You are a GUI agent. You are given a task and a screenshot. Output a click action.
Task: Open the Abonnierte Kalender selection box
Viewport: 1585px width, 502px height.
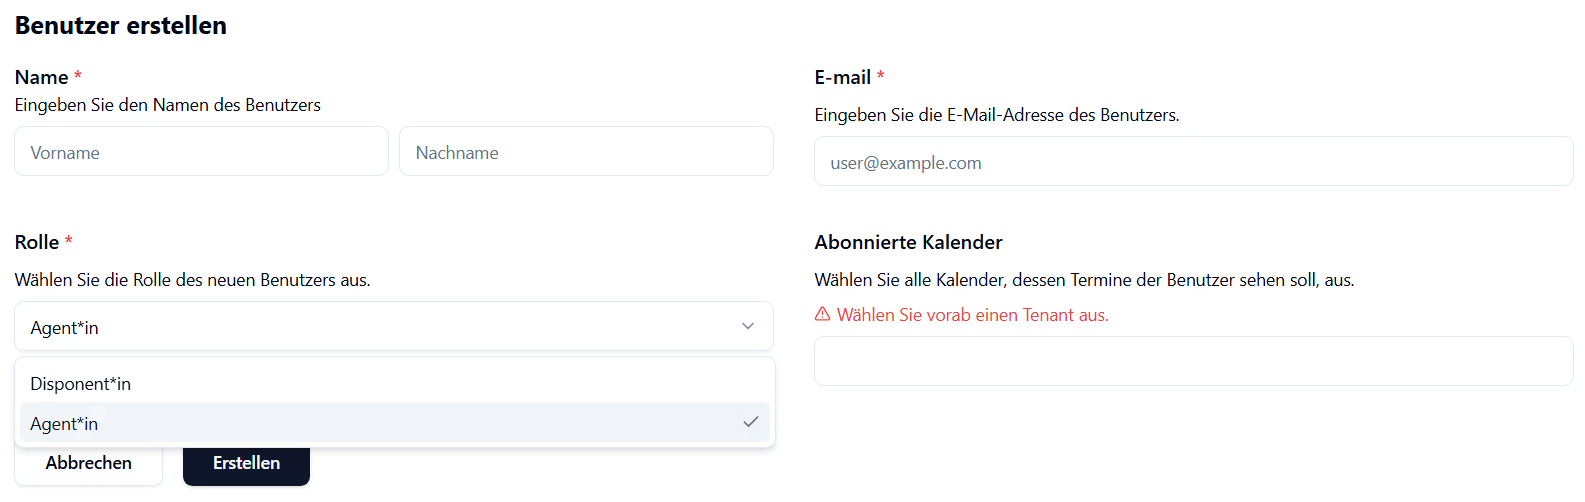tap(1193, 361)
